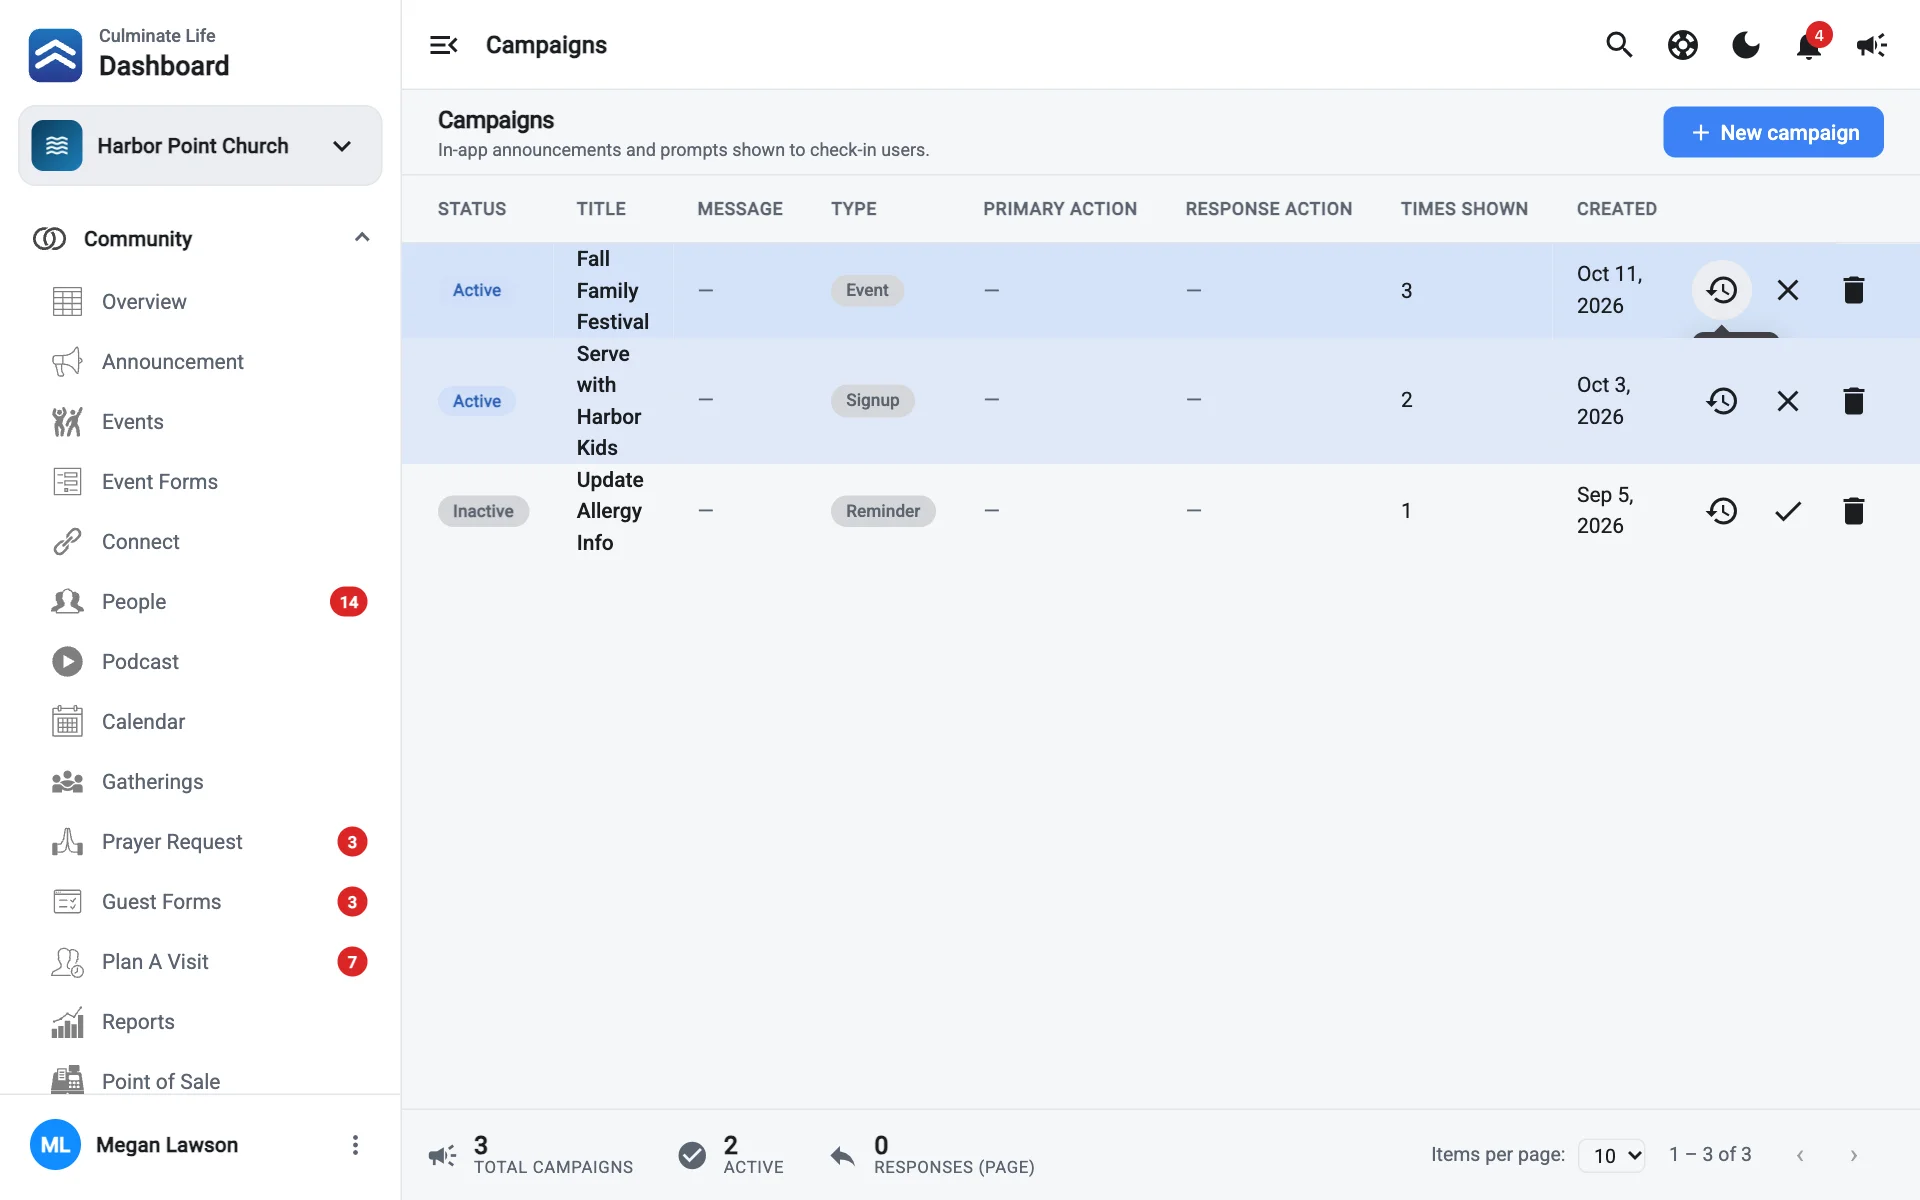The height and width of the screenshot is (1200, 1920).
Task: View history for Update Allergy Info
Action: coord(1722,511)
